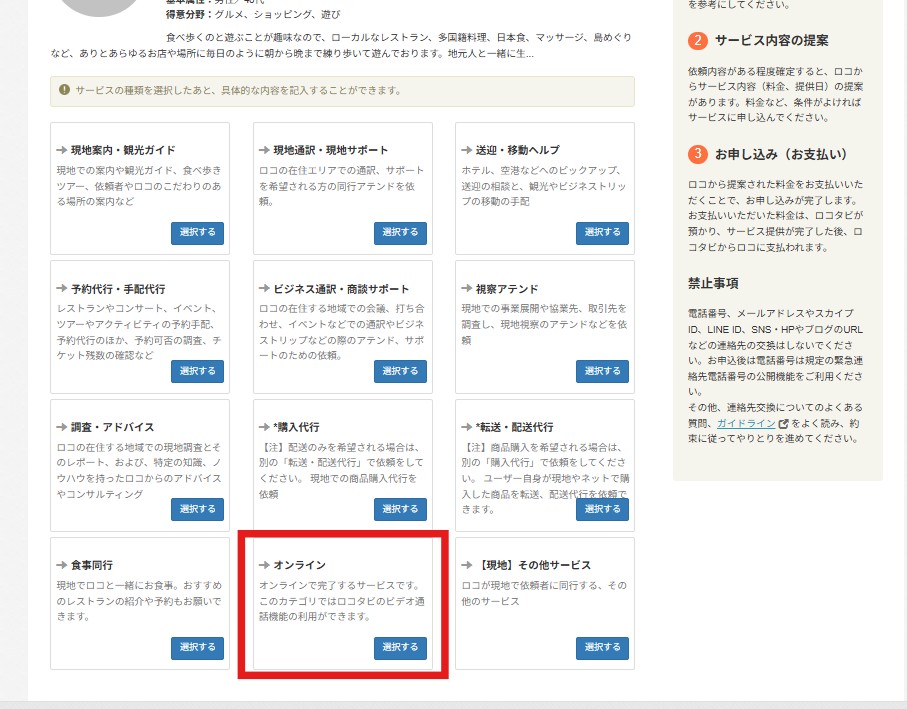Open the ガイドライン link
Viewport: 907px width, 709px height.
(746, 423)
